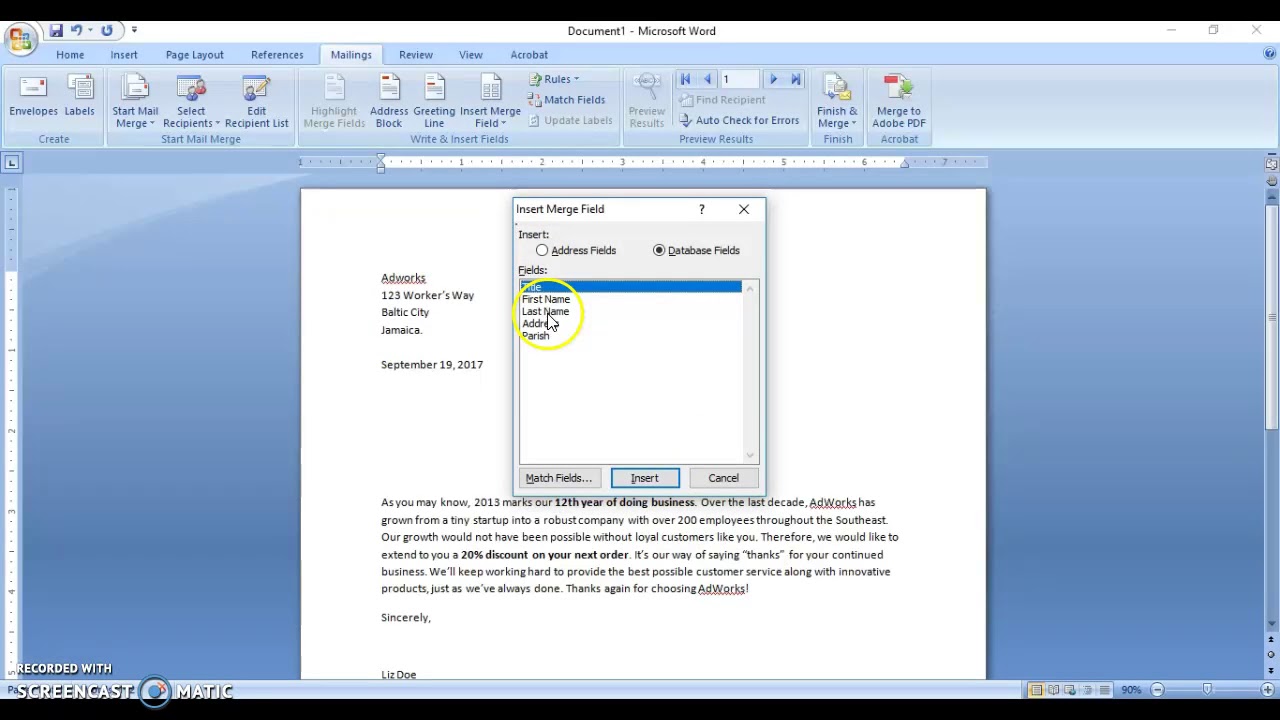Open the Start Mail Merge dropdown
Image resolution: width=1280 pixels, height=720 pixels.
(135, 100)
